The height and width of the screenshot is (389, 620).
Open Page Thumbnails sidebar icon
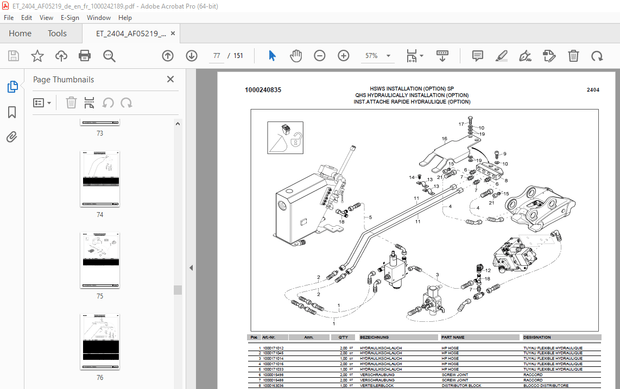coord(12,87)
